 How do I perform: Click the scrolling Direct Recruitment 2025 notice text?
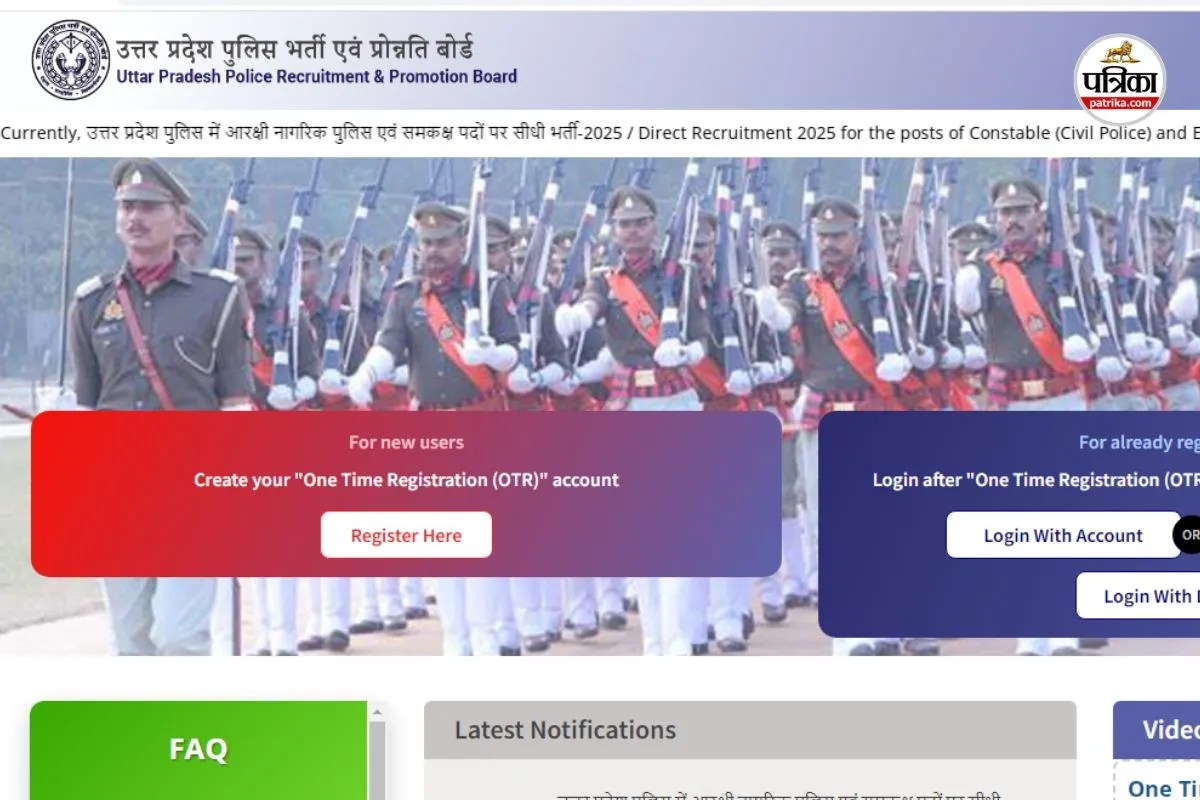600,133
